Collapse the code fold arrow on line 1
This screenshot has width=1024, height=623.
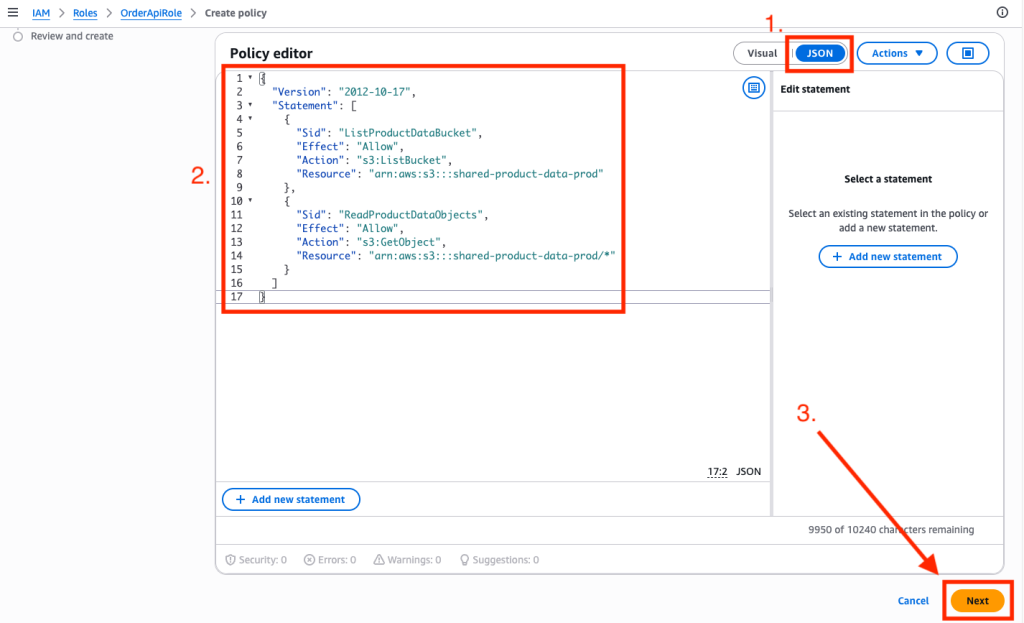pos(250,78)
